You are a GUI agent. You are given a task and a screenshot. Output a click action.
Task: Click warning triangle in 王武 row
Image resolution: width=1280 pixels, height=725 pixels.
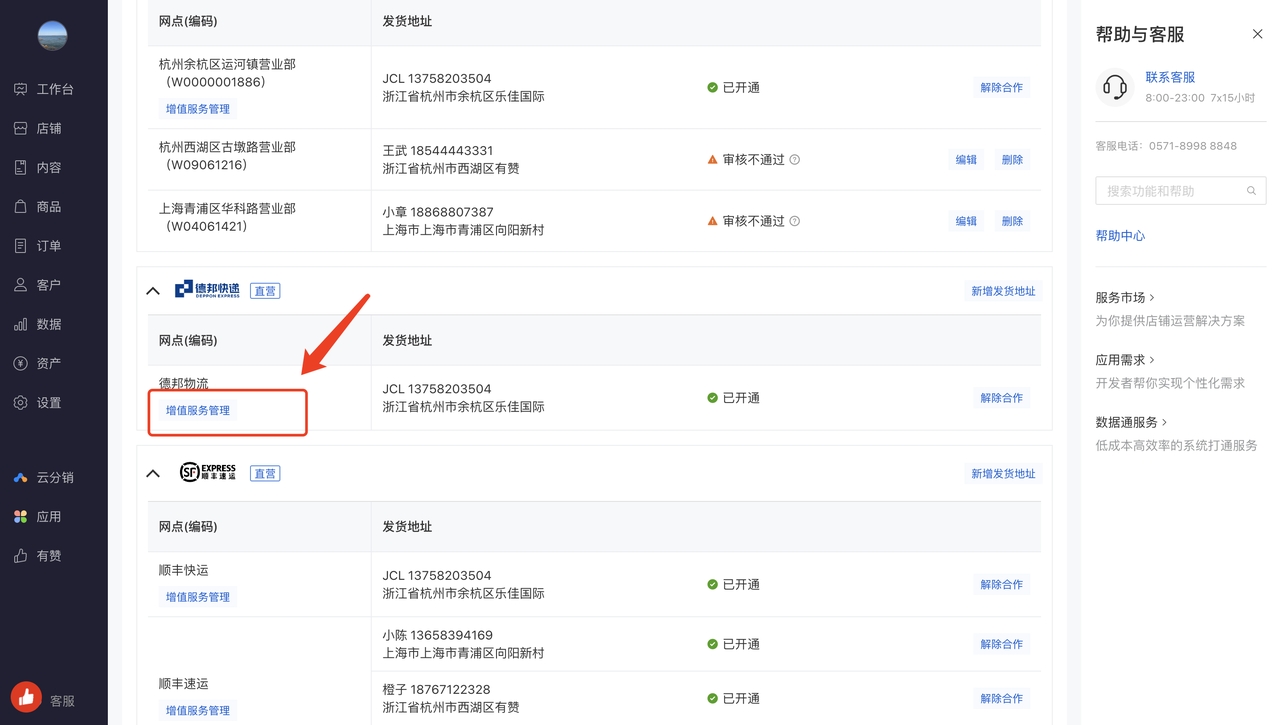click(x=712, y=159)
